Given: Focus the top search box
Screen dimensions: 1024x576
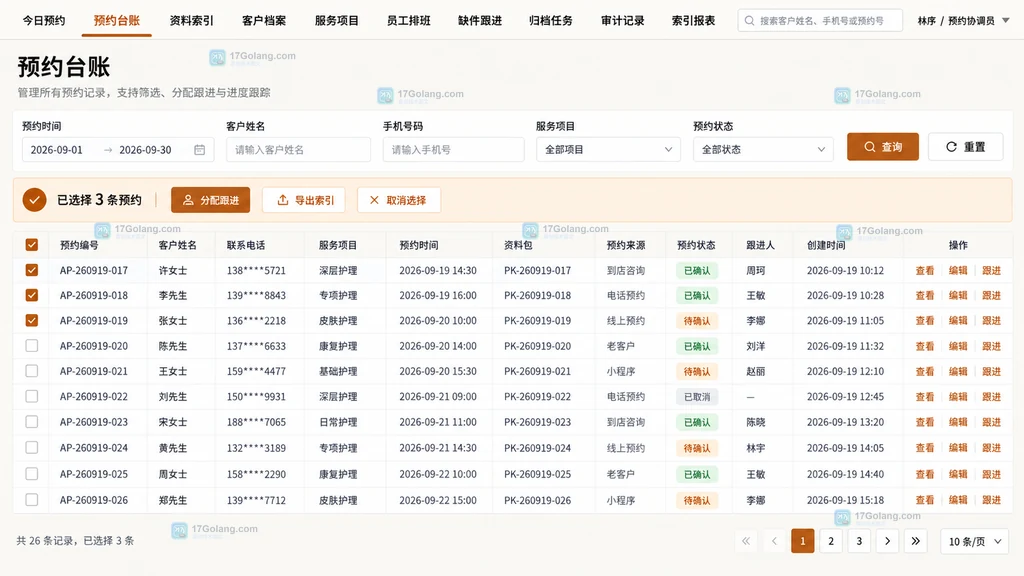Looking at the screenshot, I should (820, 21).
